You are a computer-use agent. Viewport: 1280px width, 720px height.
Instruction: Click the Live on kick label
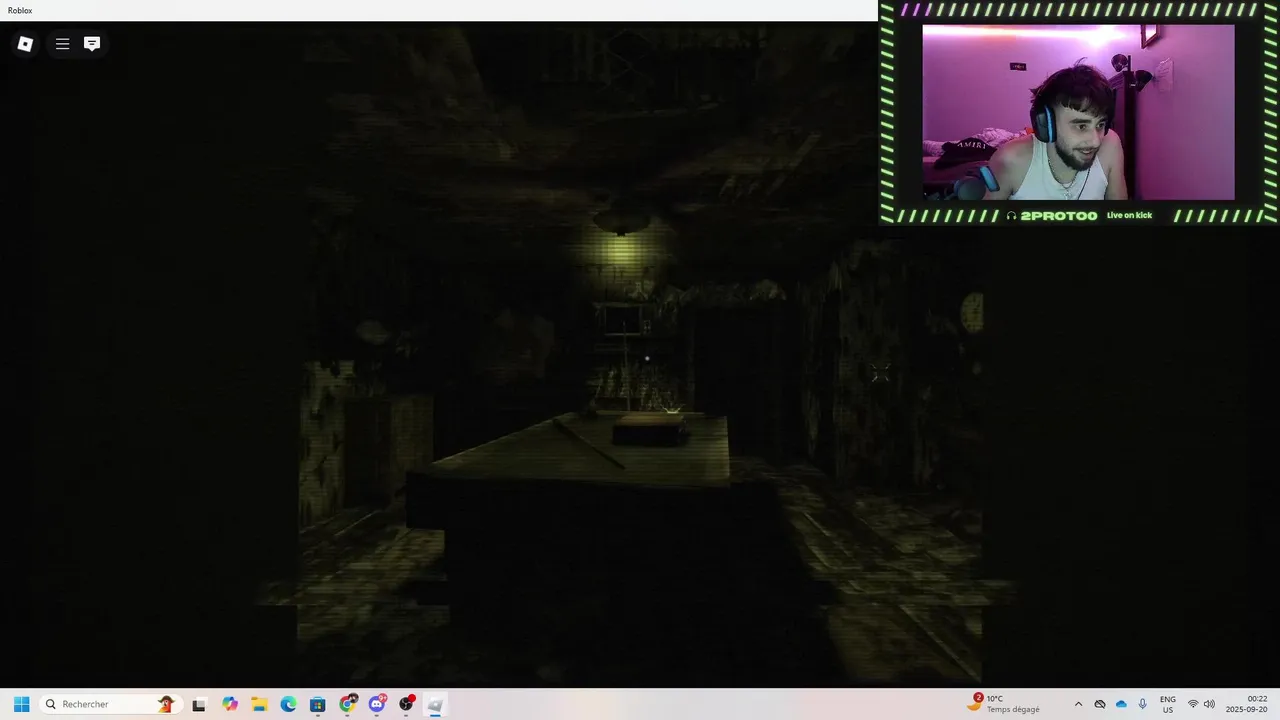click(1130, 215)
